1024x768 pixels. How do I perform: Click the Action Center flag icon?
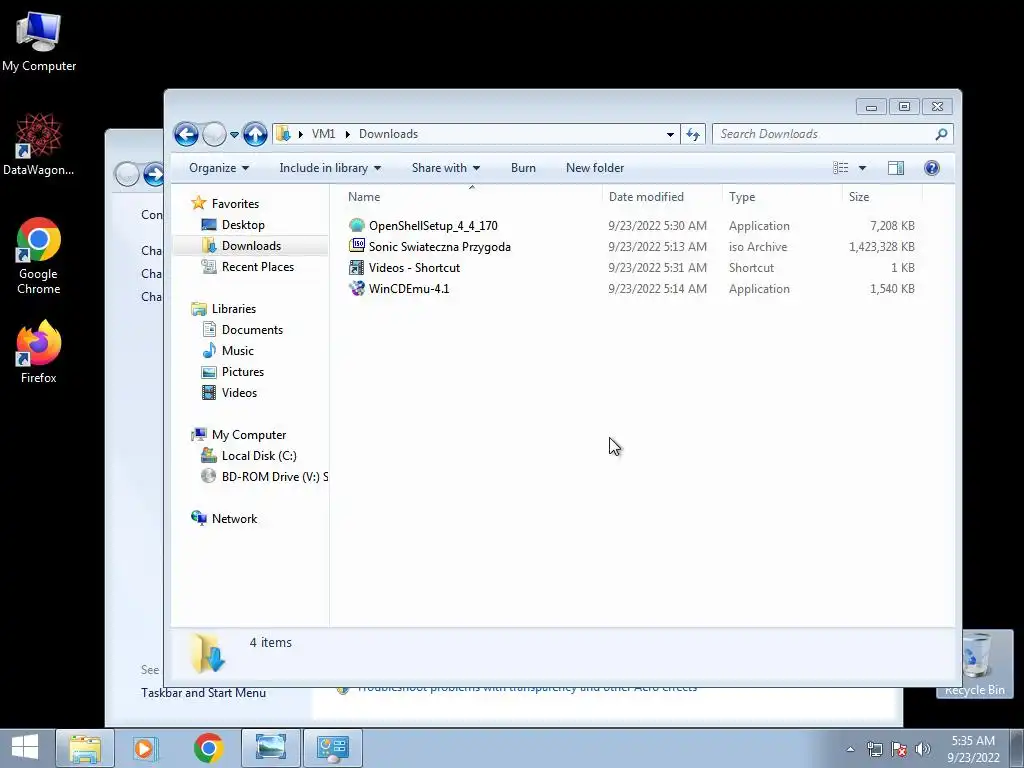tap(898, 749)
